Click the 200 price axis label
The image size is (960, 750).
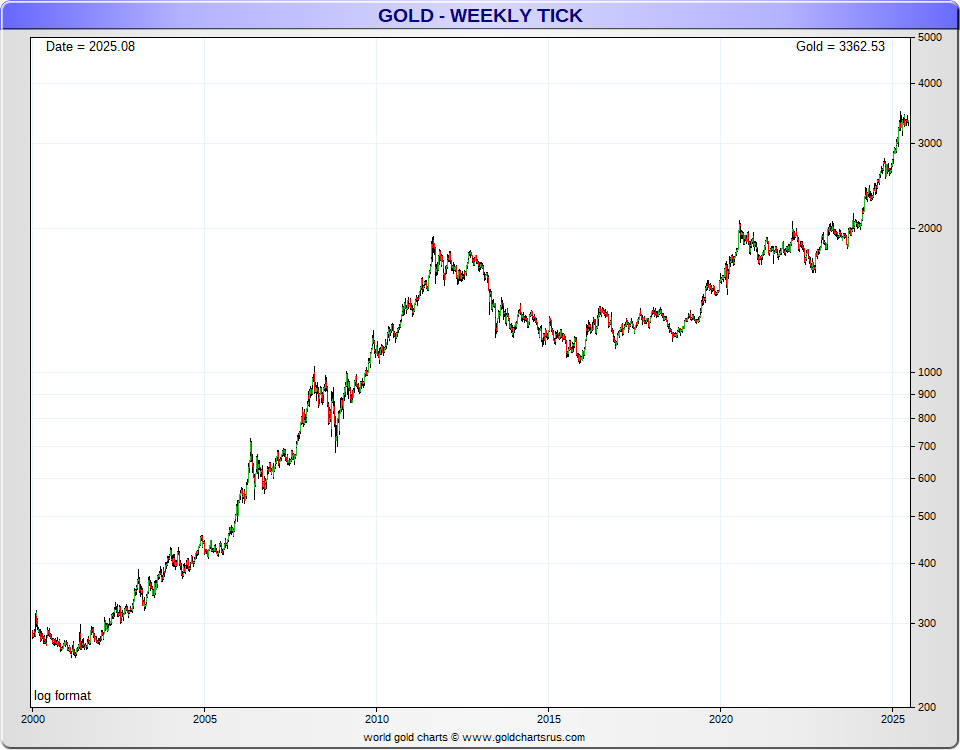point(927,707)
